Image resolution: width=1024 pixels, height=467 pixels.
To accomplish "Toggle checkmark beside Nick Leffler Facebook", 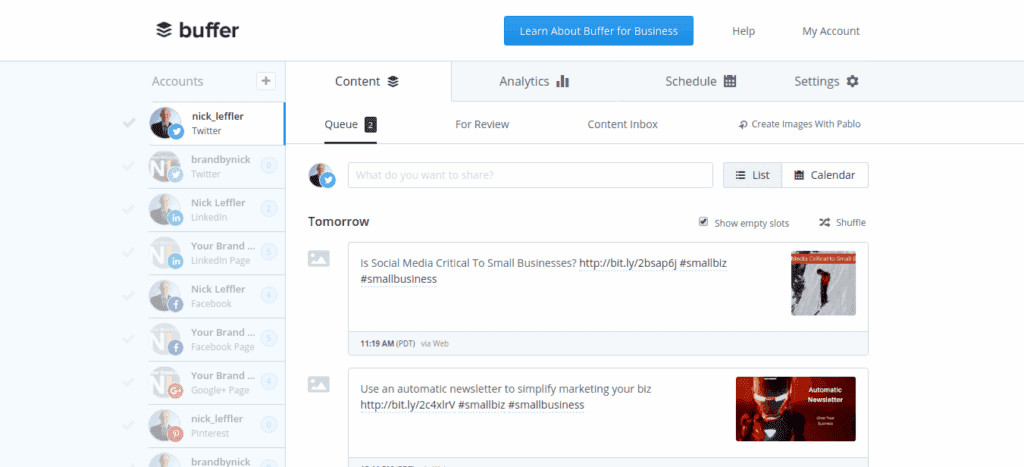I will pyautogui.click(x=129, y=295).
